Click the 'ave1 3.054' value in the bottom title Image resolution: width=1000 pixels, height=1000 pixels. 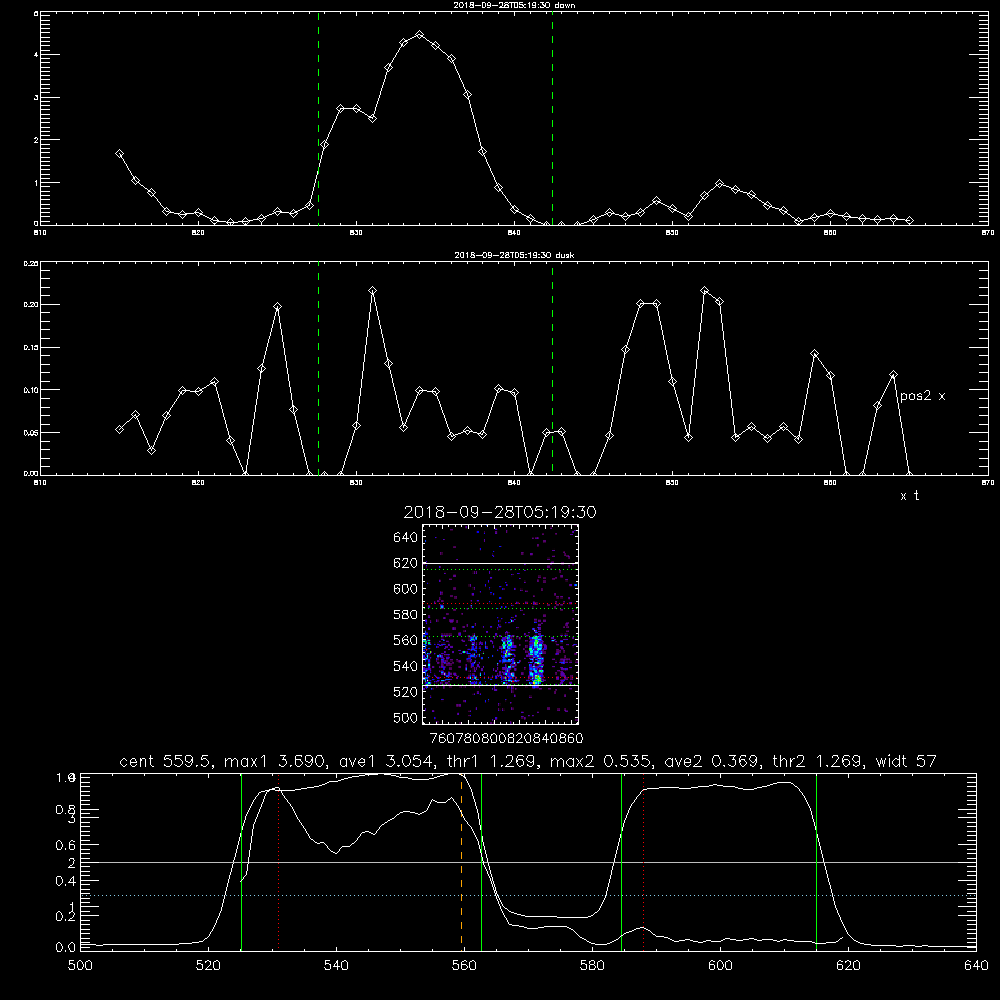(386, 761)
